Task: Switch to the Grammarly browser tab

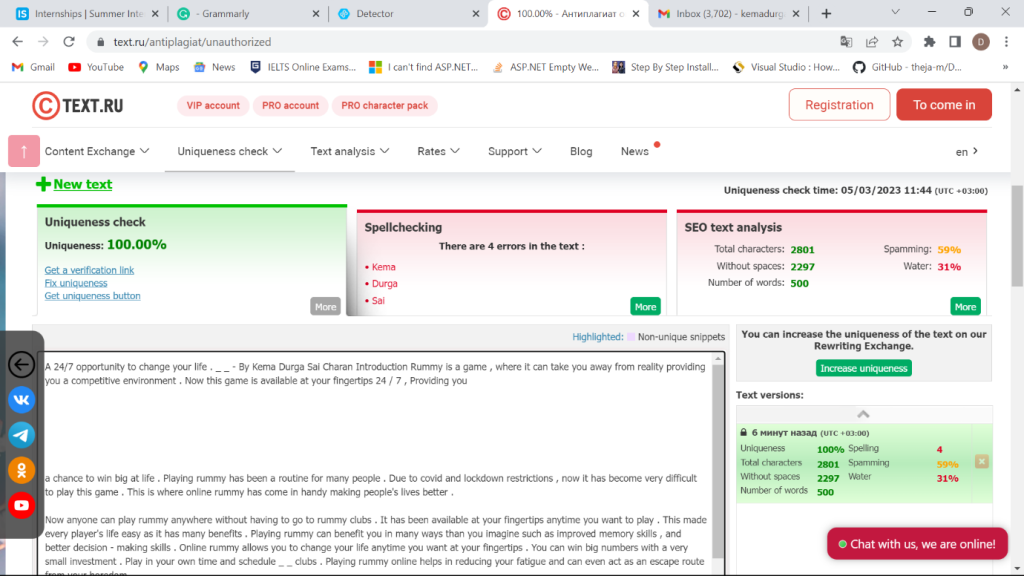Action: pyautogui.click(x=247, y=14)
